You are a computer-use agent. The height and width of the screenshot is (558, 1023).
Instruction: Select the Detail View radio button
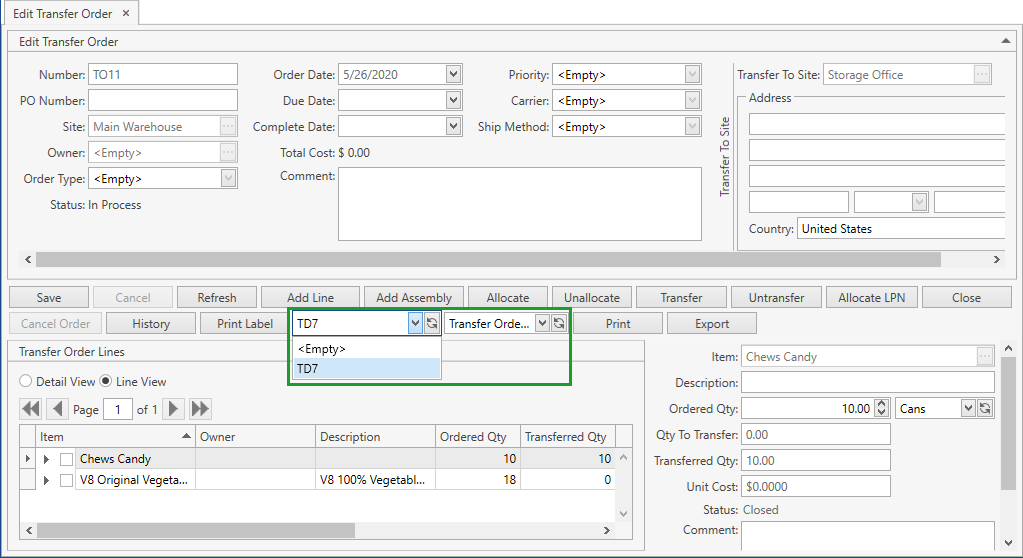coord(26,382)
